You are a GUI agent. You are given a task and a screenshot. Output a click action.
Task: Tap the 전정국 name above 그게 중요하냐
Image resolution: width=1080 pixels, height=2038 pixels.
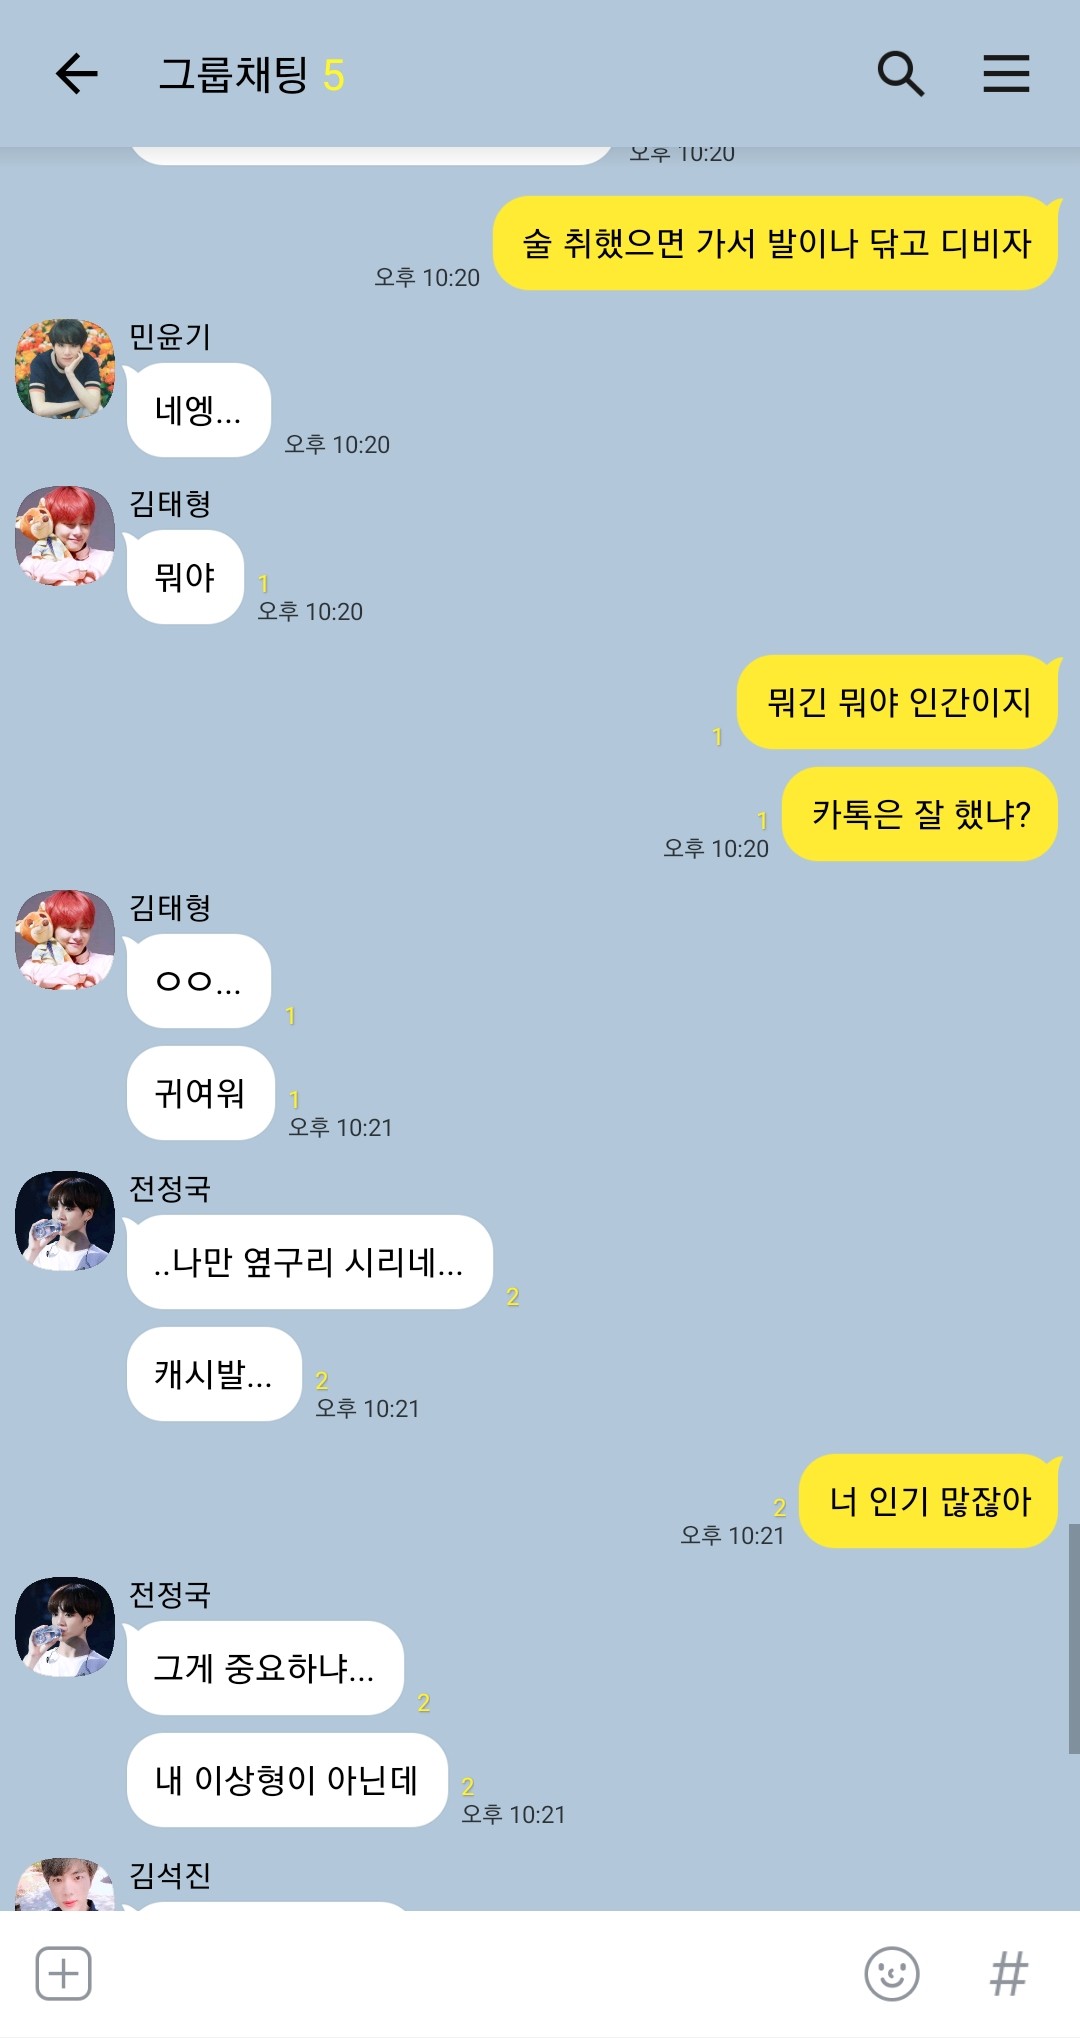point(170,1594)
